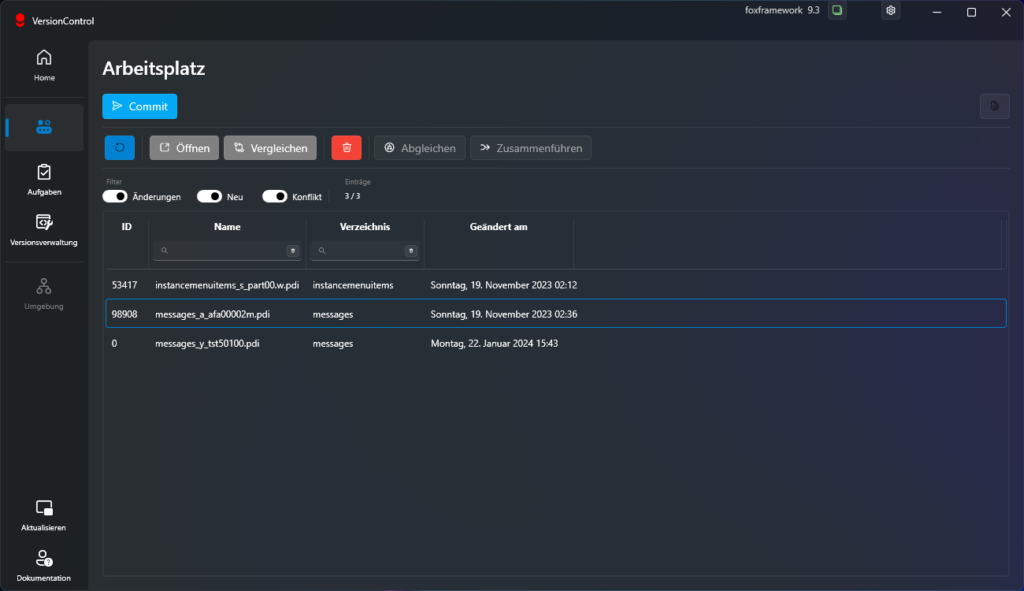
Task: Toggle the Änderungen filter switch
Action: pyautogui.click(x=114, y=196)
